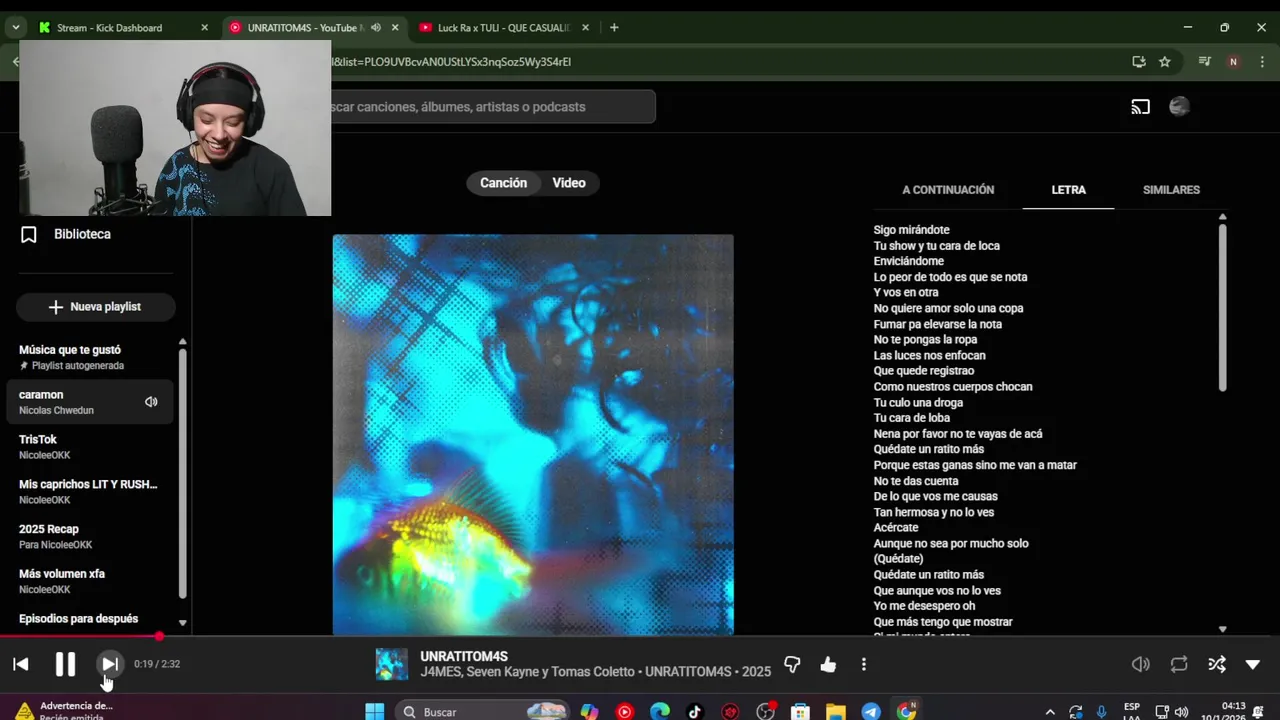The height and width of the screenshot is (720, 1280).
Task: Skip to the next track
Action: pos(110,664)
